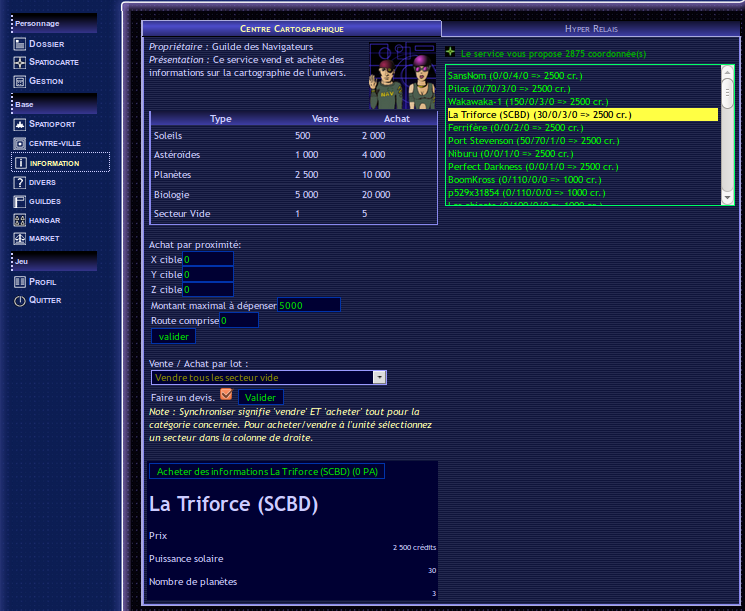Click the Guilde des Navigateurs portrait

click(403, 76)
